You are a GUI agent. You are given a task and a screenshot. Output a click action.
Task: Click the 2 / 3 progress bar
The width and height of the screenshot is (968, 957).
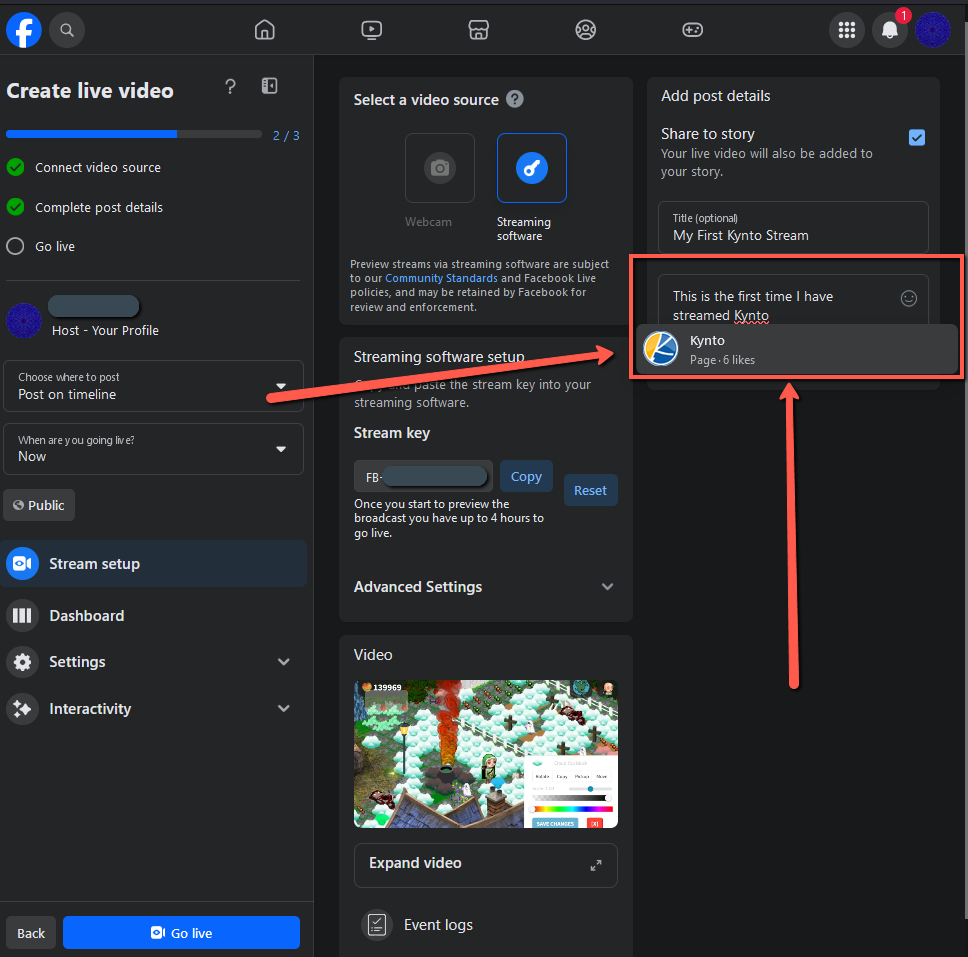[134, 134]
